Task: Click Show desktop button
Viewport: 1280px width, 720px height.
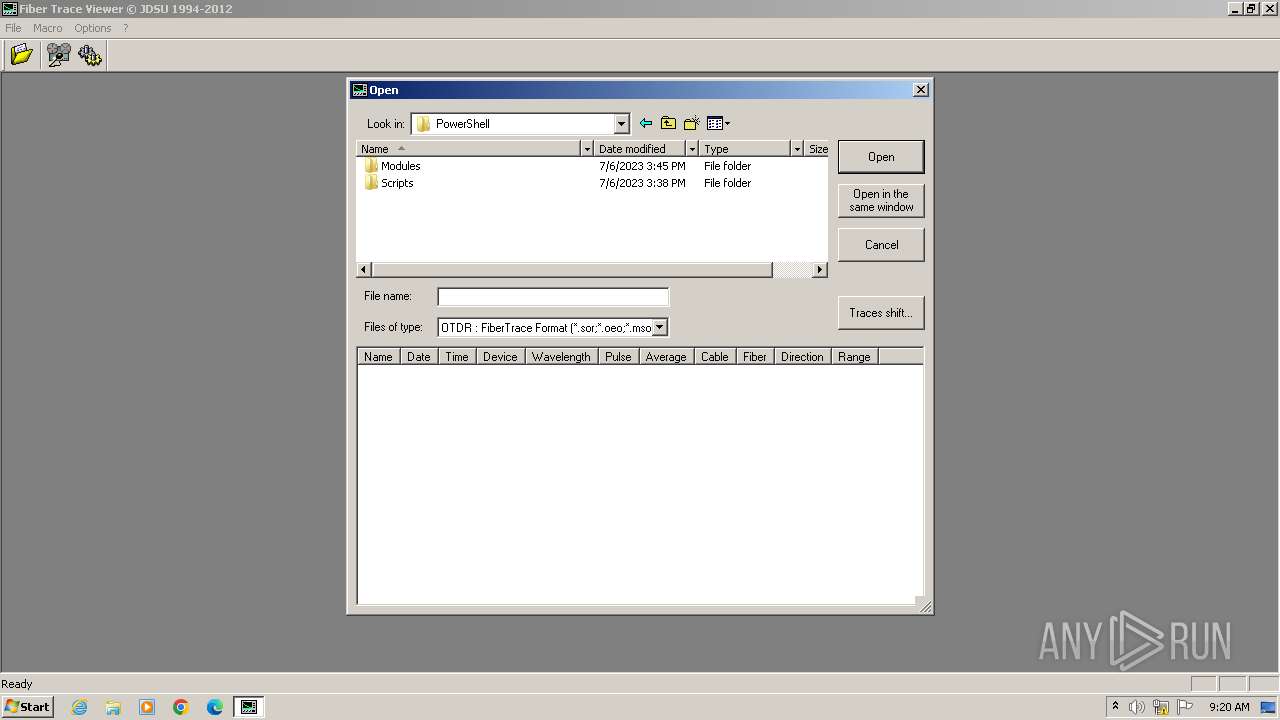Action: [1269, 707]
